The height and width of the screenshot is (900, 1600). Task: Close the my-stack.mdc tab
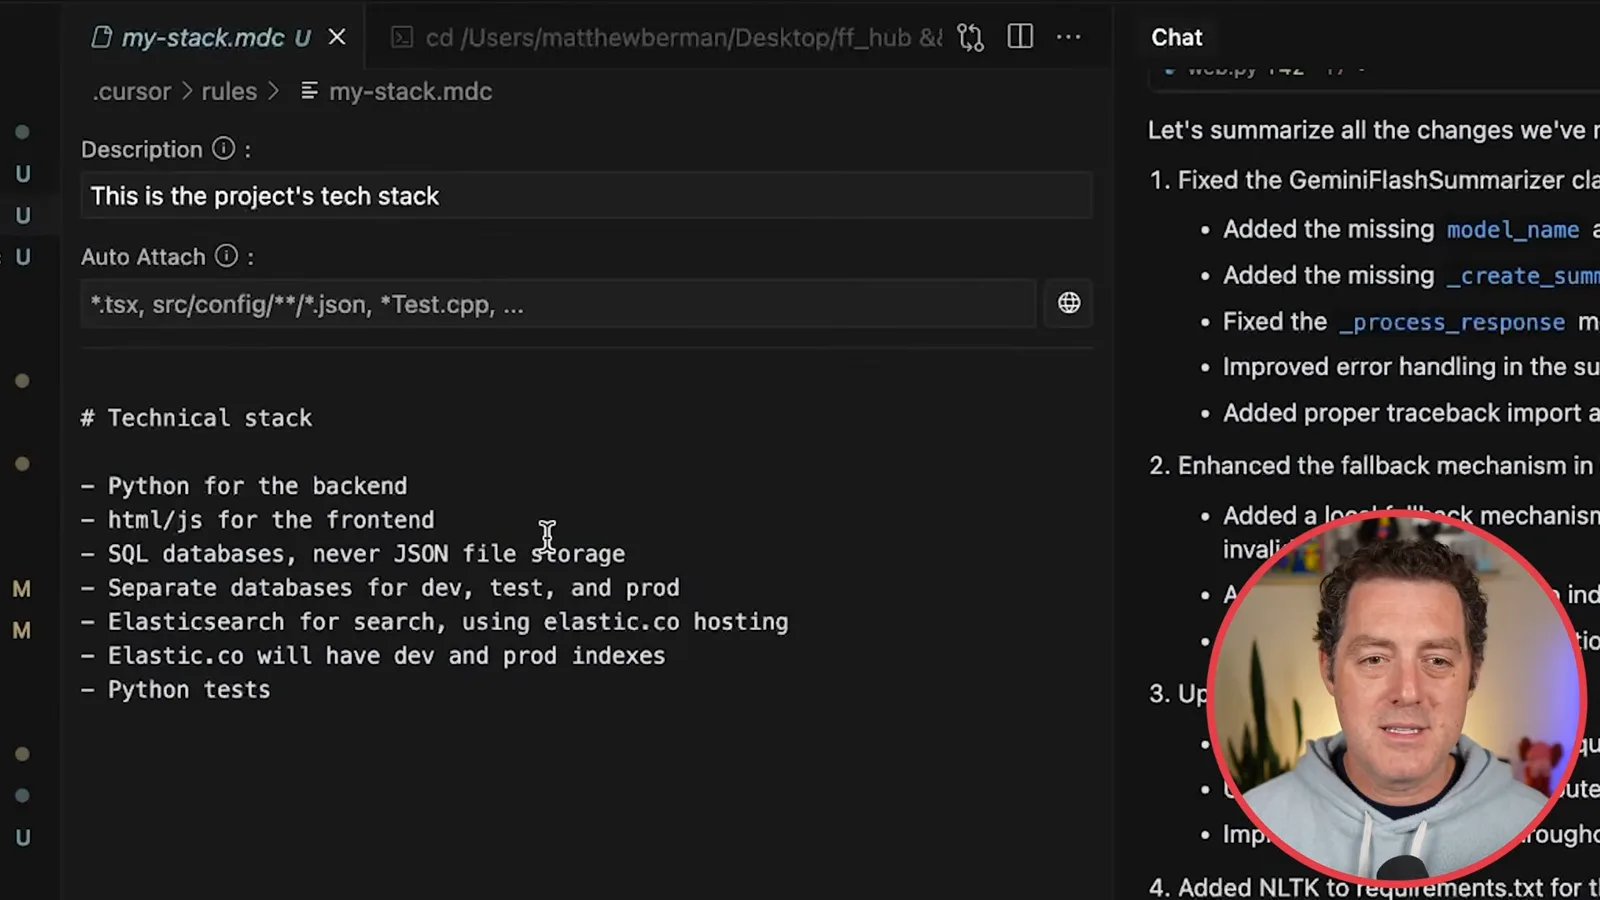coord(337,37)
